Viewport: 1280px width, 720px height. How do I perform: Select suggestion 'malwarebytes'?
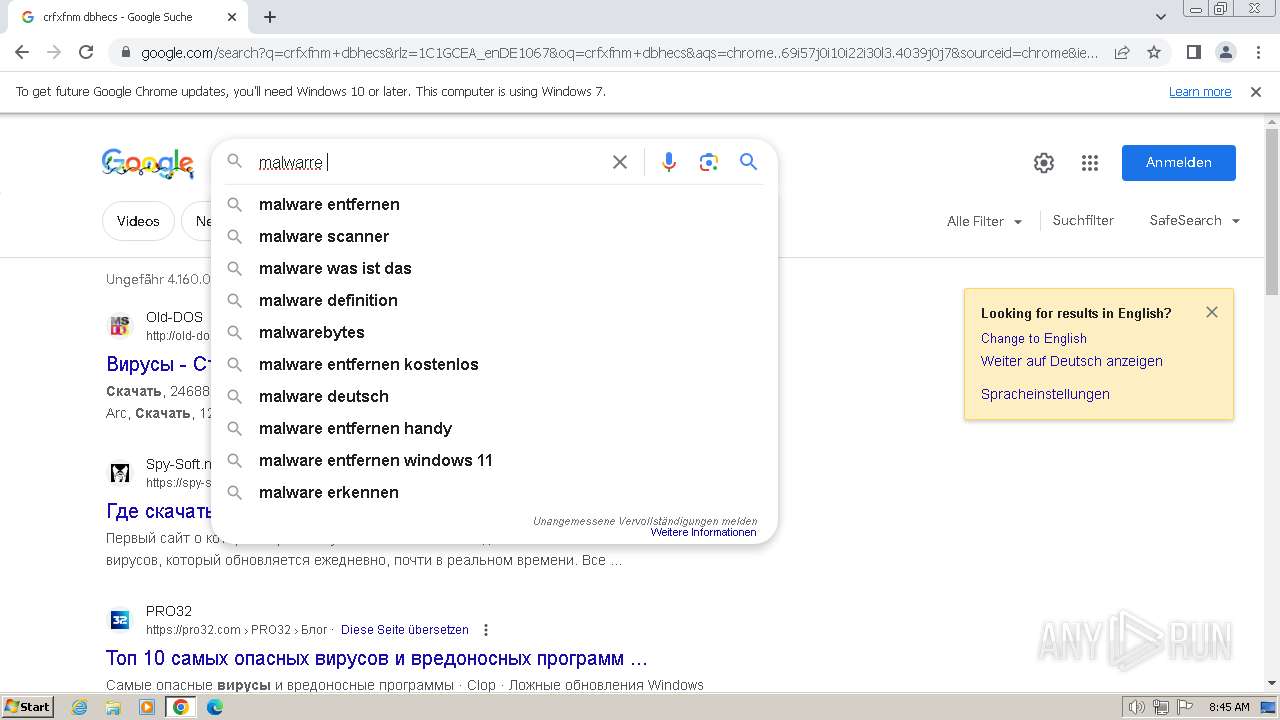494,332
